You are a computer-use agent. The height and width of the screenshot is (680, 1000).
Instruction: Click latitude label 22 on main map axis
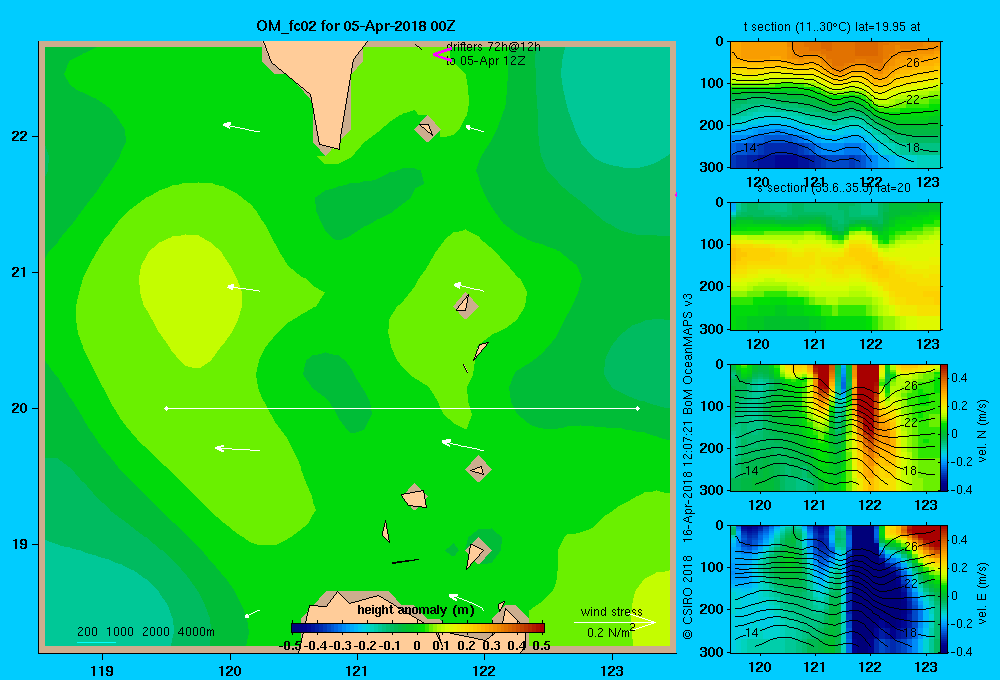pos(18,136)
